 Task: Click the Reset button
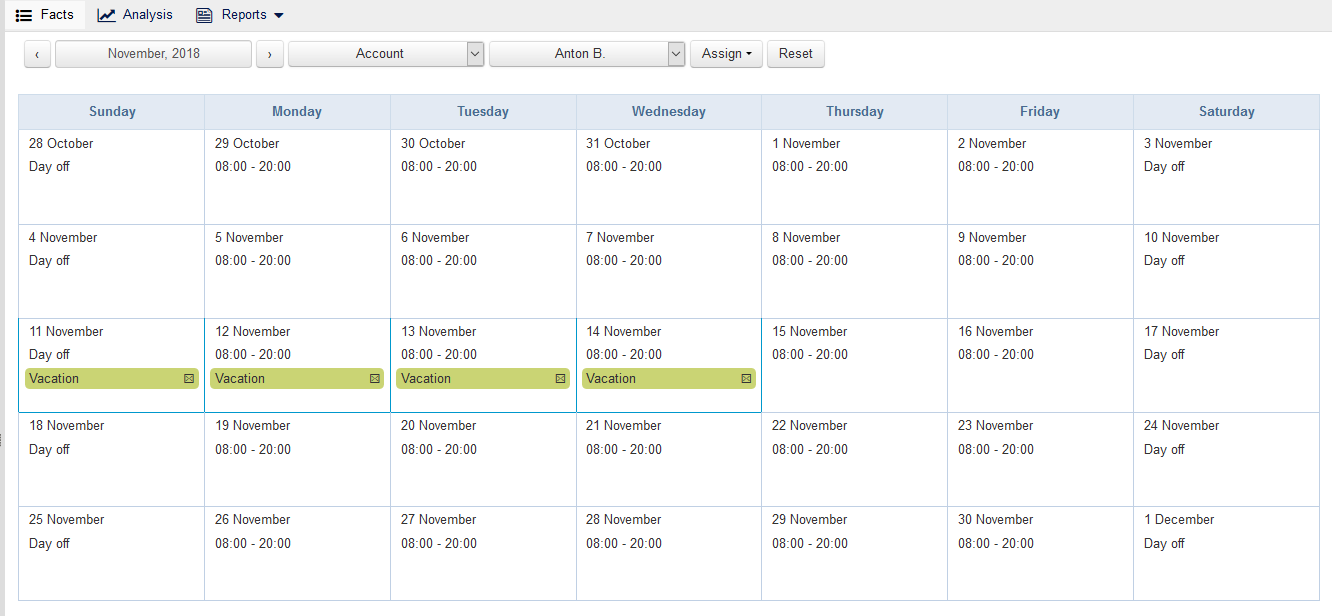click(795, 53)
